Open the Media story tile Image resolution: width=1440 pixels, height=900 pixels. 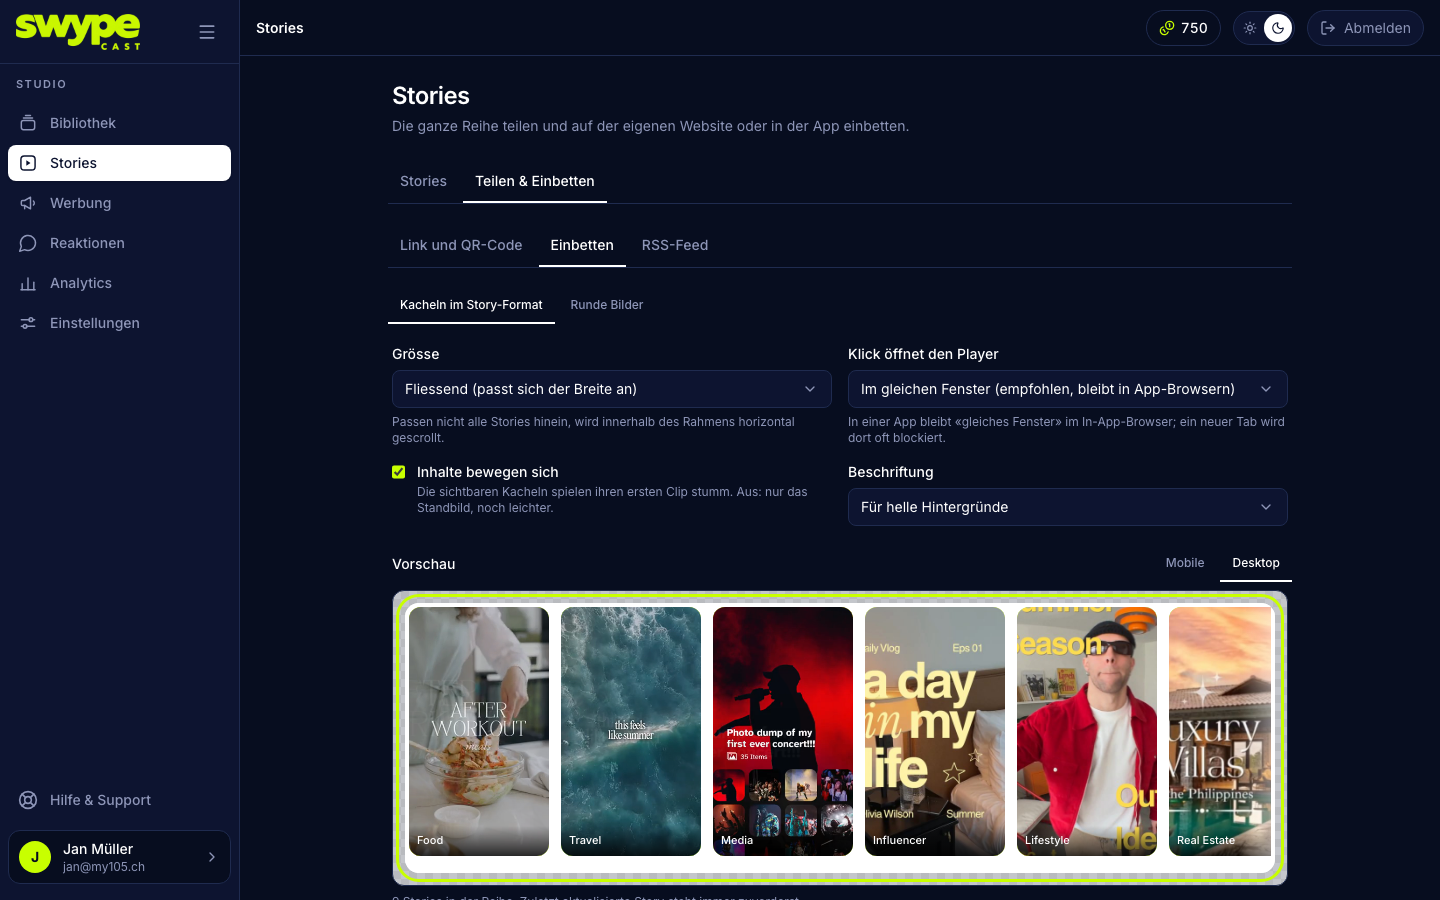pos(783,731)
